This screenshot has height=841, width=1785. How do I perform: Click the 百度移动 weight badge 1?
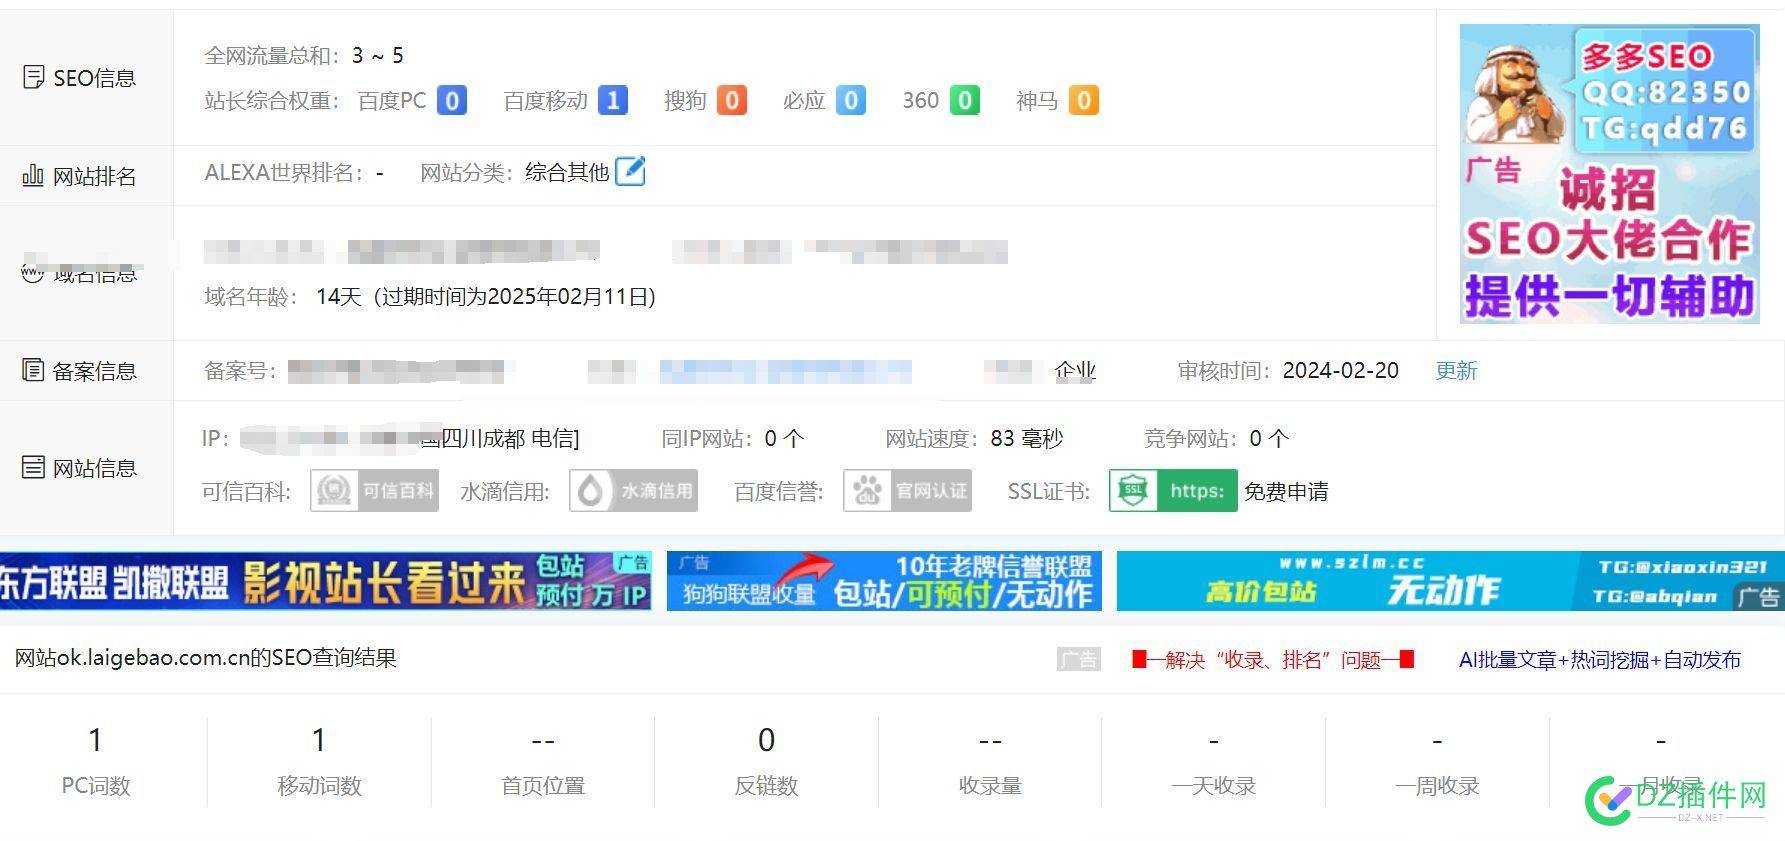[613, 100]
